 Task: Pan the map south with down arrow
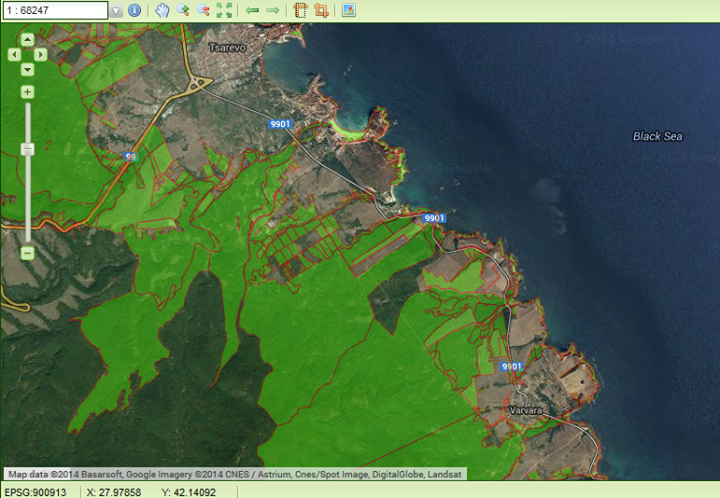pyautogui.click(x=27, y=69)
